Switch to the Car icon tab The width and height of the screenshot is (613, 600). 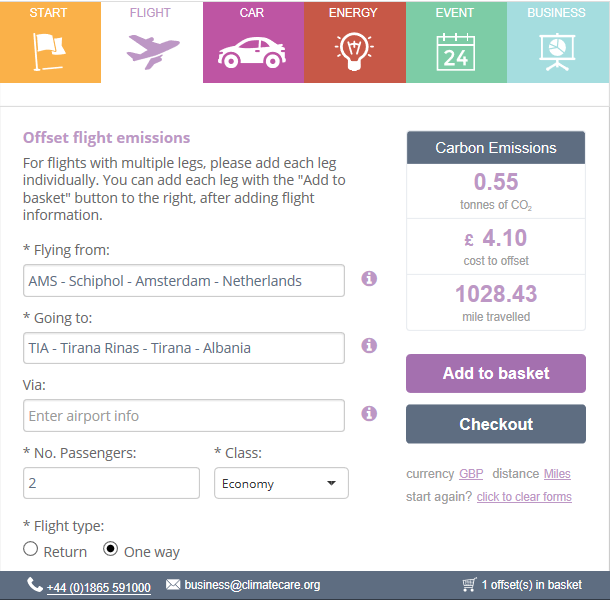[x=252, y=53]
